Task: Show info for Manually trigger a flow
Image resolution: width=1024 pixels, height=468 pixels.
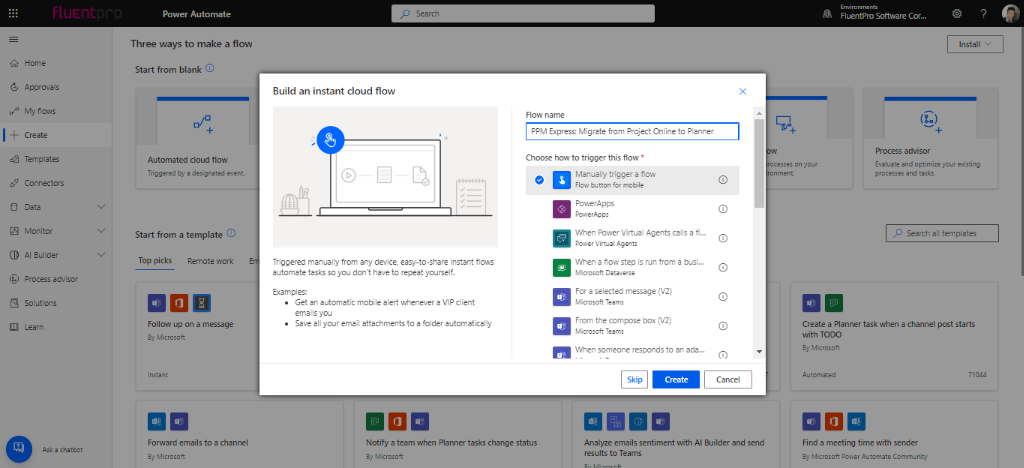Action: [723, 179]
